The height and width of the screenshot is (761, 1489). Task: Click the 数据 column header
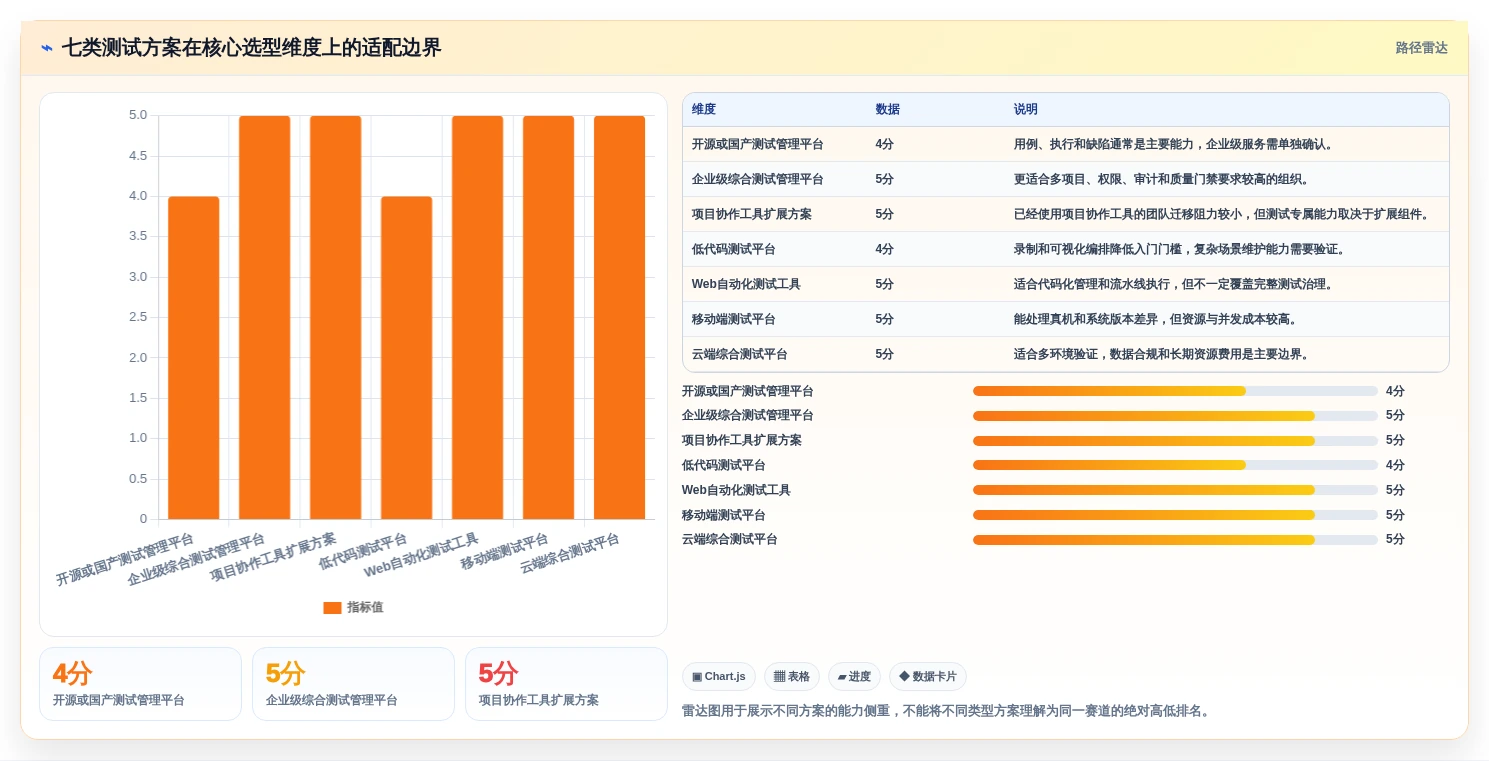point(887,109)
